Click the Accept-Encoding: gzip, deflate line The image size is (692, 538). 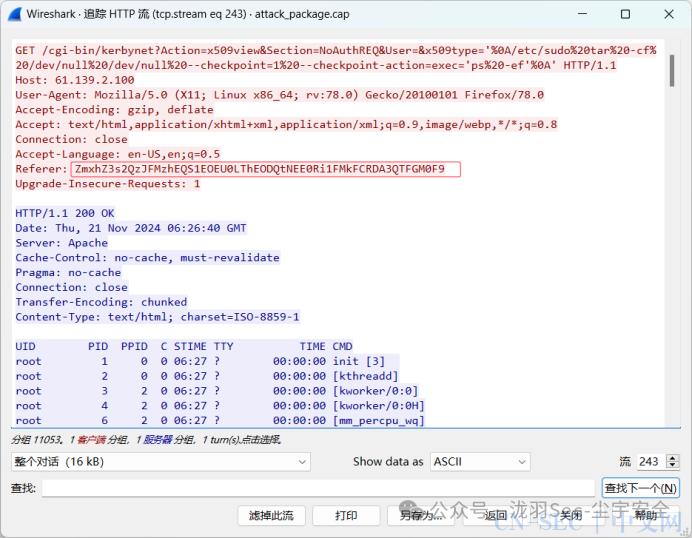(x=114, y=109)
